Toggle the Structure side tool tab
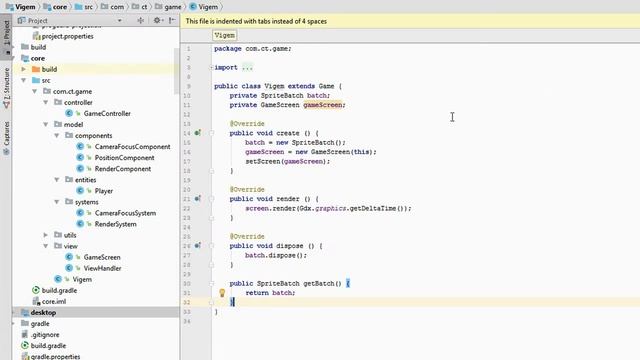Image resolution: width=640 pixels, height=360 pixels. point(6,88)
